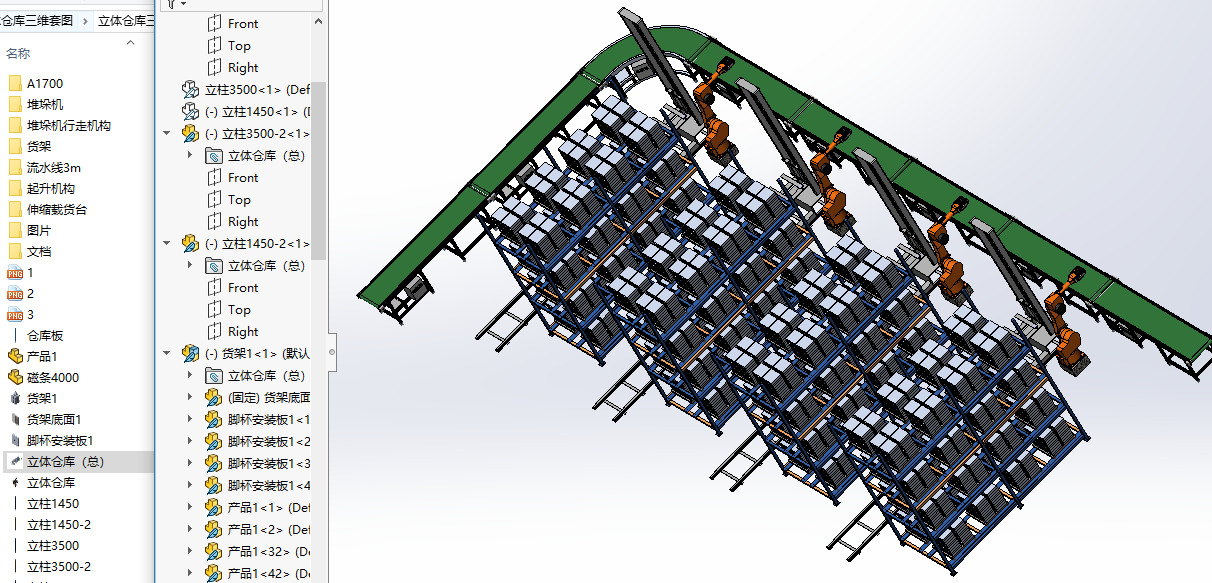
Task: Collapse the 立柱1450-2<1> tree node
Action: [166, 243]
